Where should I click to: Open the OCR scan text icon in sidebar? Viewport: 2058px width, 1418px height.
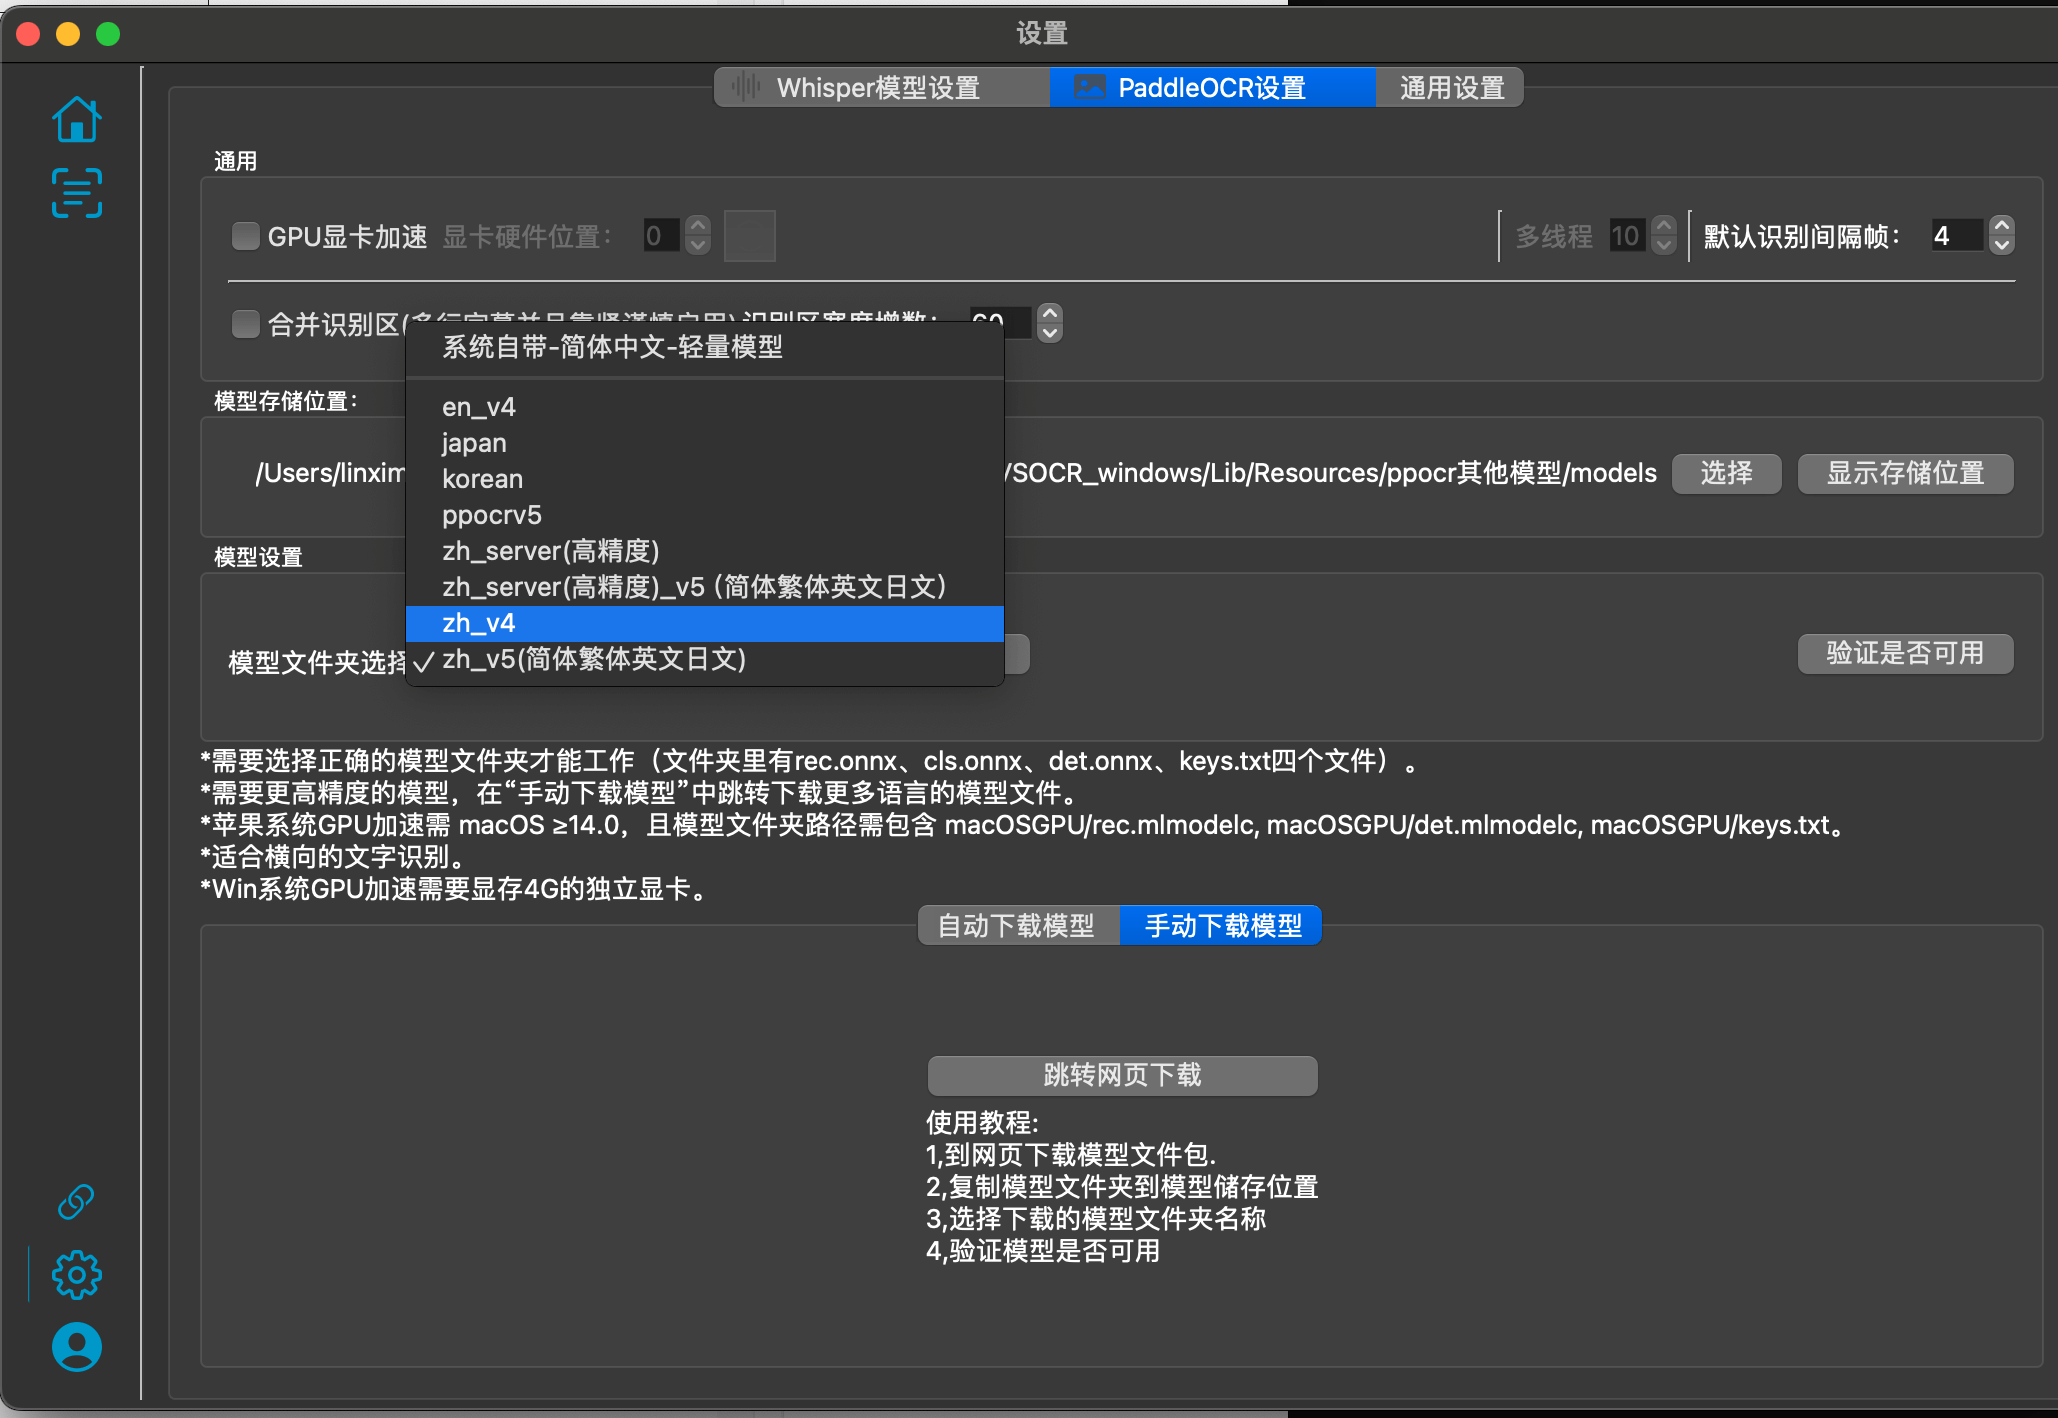77,193
